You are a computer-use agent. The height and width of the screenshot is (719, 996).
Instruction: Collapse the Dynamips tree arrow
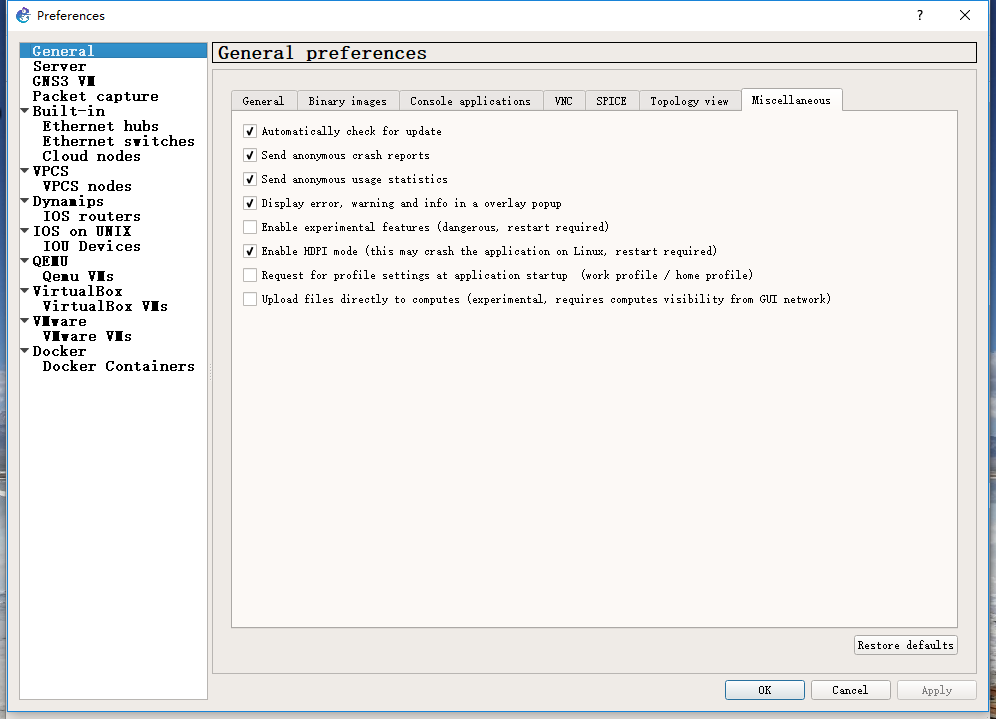[25, 201]
